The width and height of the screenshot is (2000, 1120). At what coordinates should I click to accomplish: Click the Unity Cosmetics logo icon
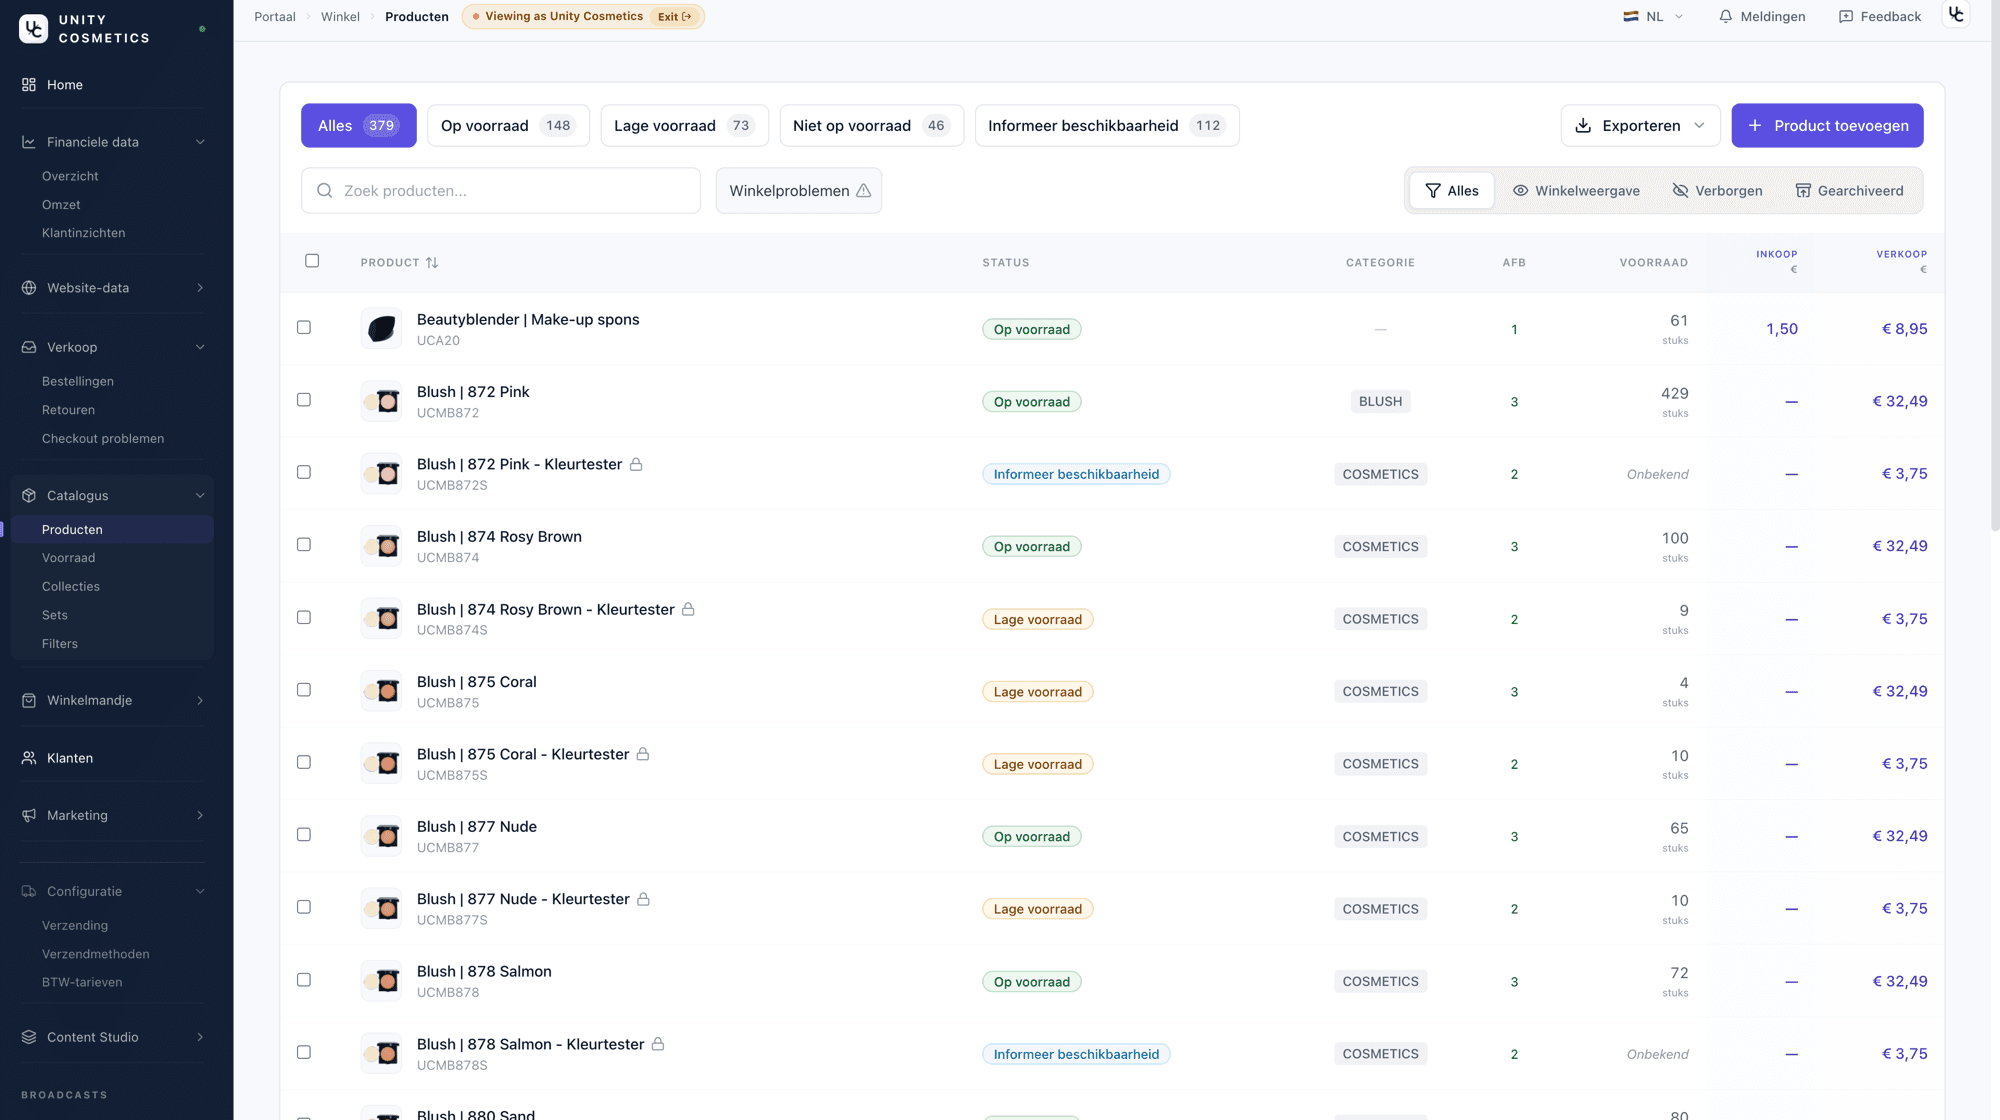[33, 28]
